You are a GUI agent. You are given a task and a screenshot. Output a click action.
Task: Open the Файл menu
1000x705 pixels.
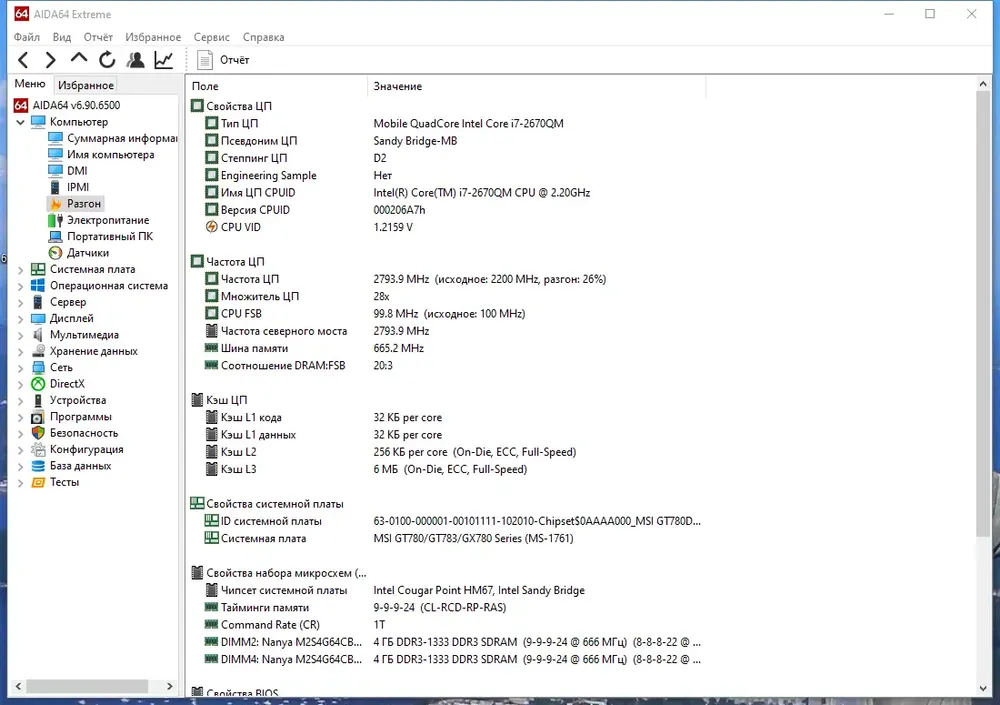click(x=27, y=37)
